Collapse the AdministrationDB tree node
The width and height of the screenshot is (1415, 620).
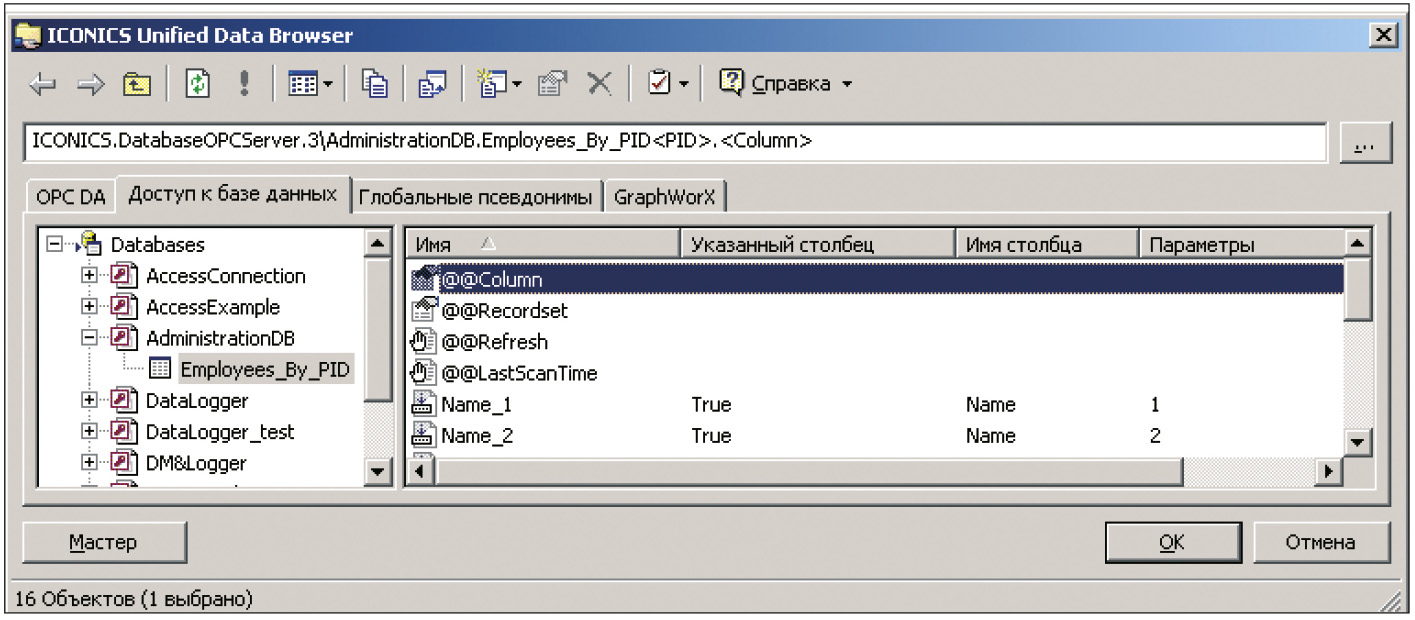(x=90, y=338)
